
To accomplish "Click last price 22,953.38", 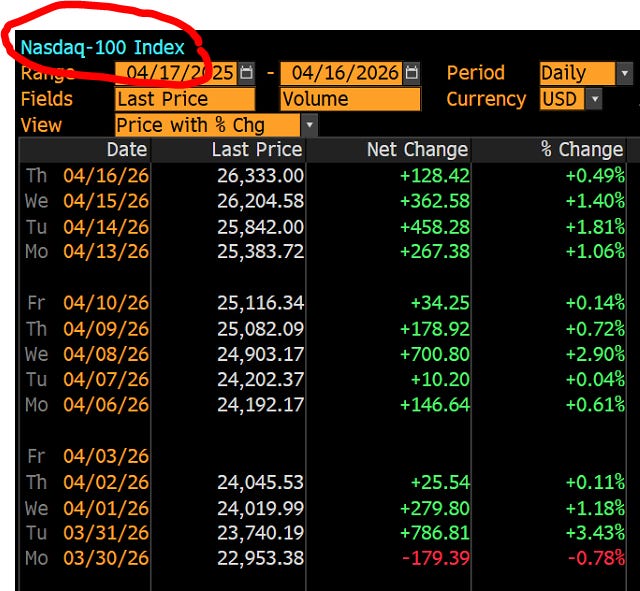I will point(260,558).
